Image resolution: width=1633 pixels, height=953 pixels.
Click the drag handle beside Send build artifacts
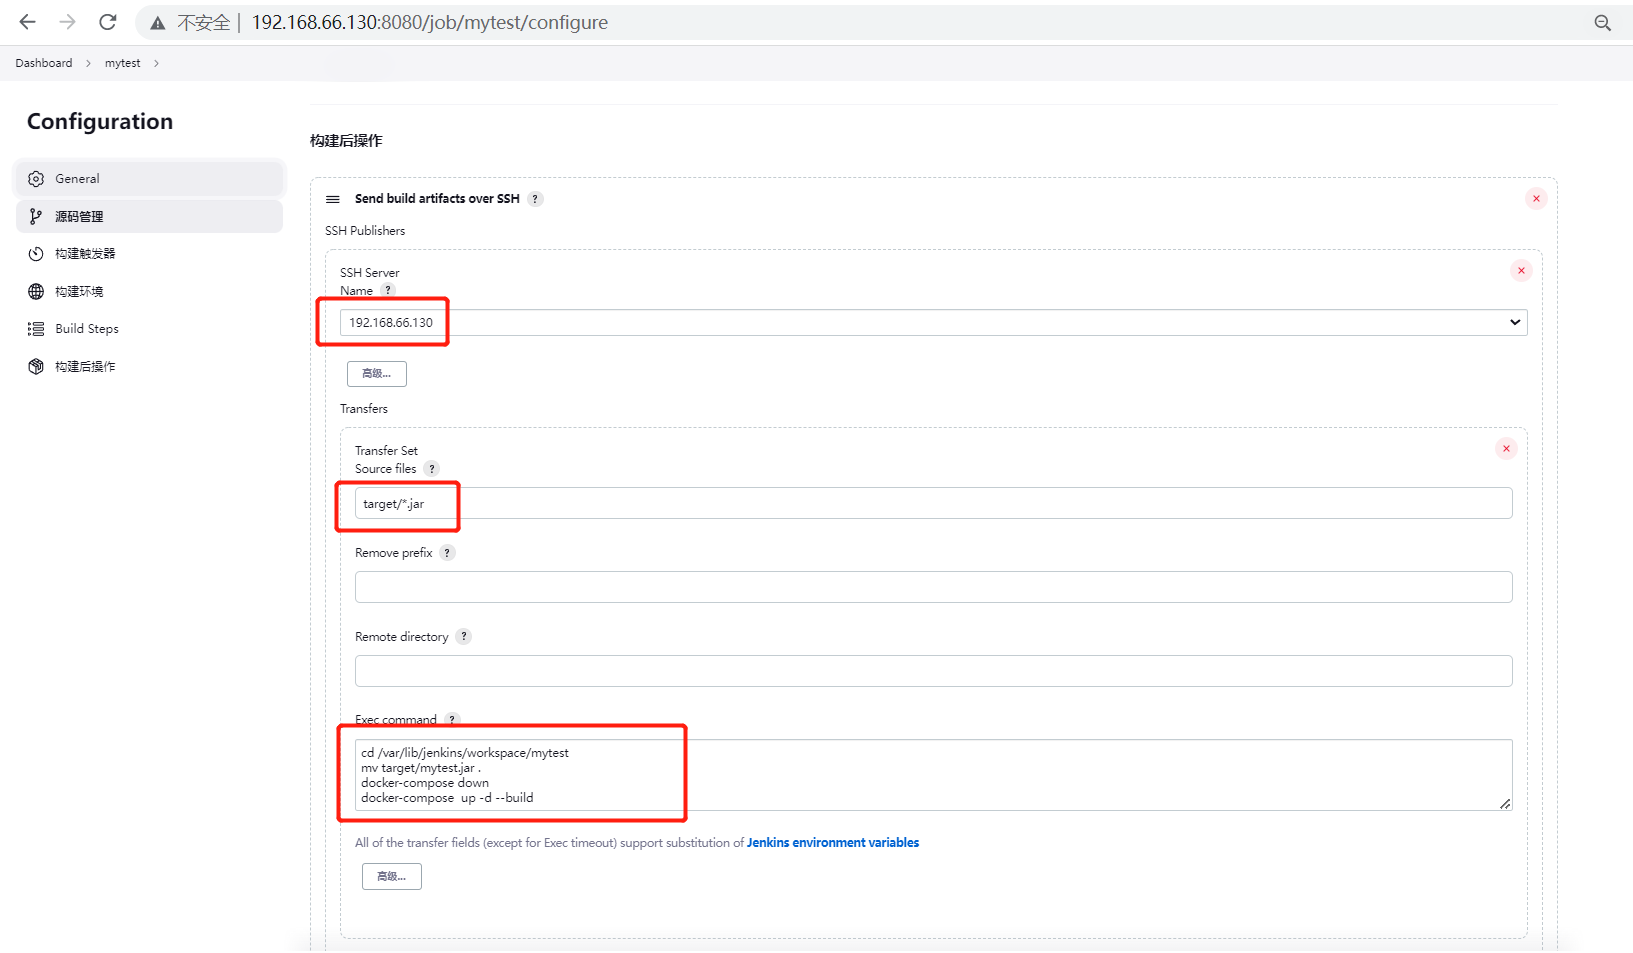pyautogui.click(x=332, y=198)
